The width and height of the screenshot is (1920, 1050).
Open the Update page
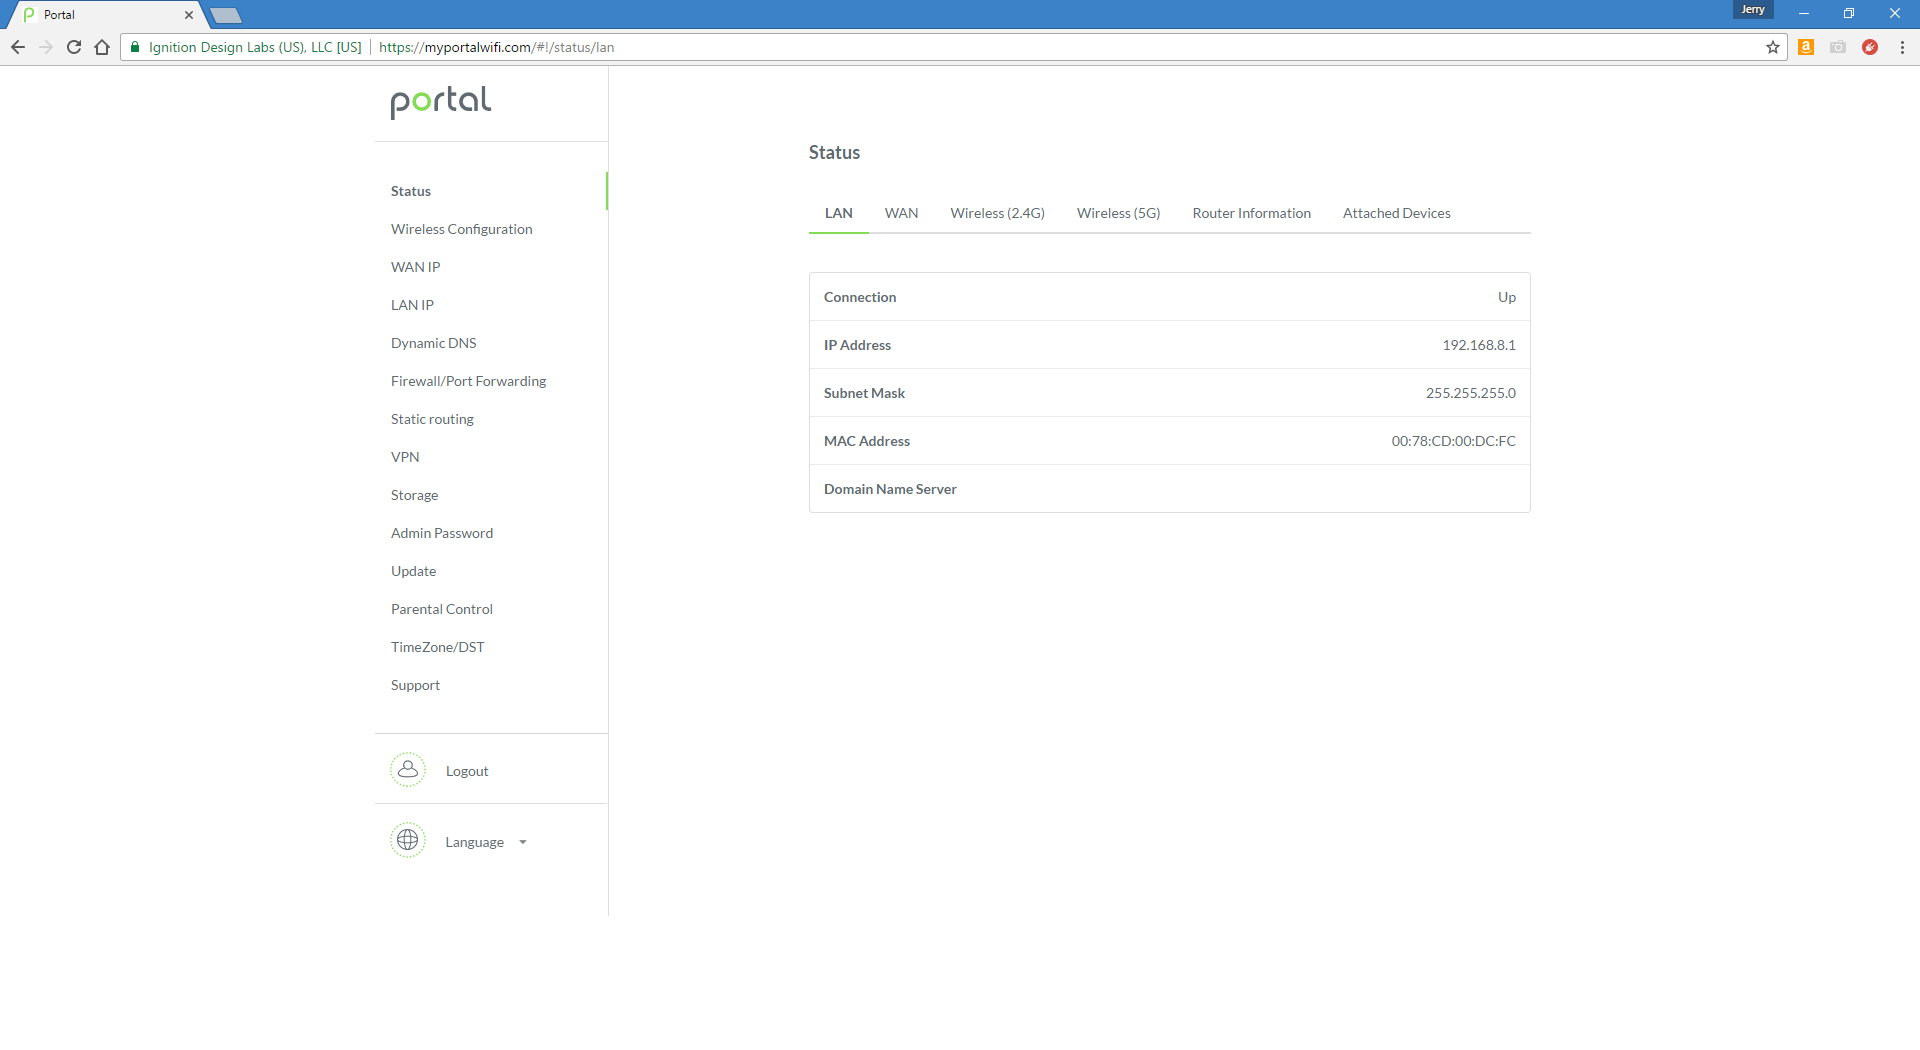coord(414,571)
